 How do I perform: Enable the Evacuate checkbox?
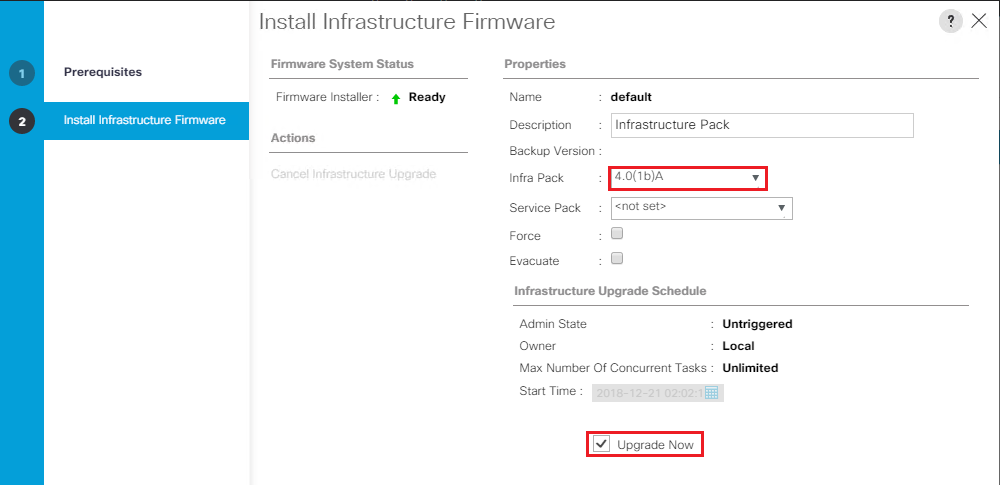tap(617, 259)
